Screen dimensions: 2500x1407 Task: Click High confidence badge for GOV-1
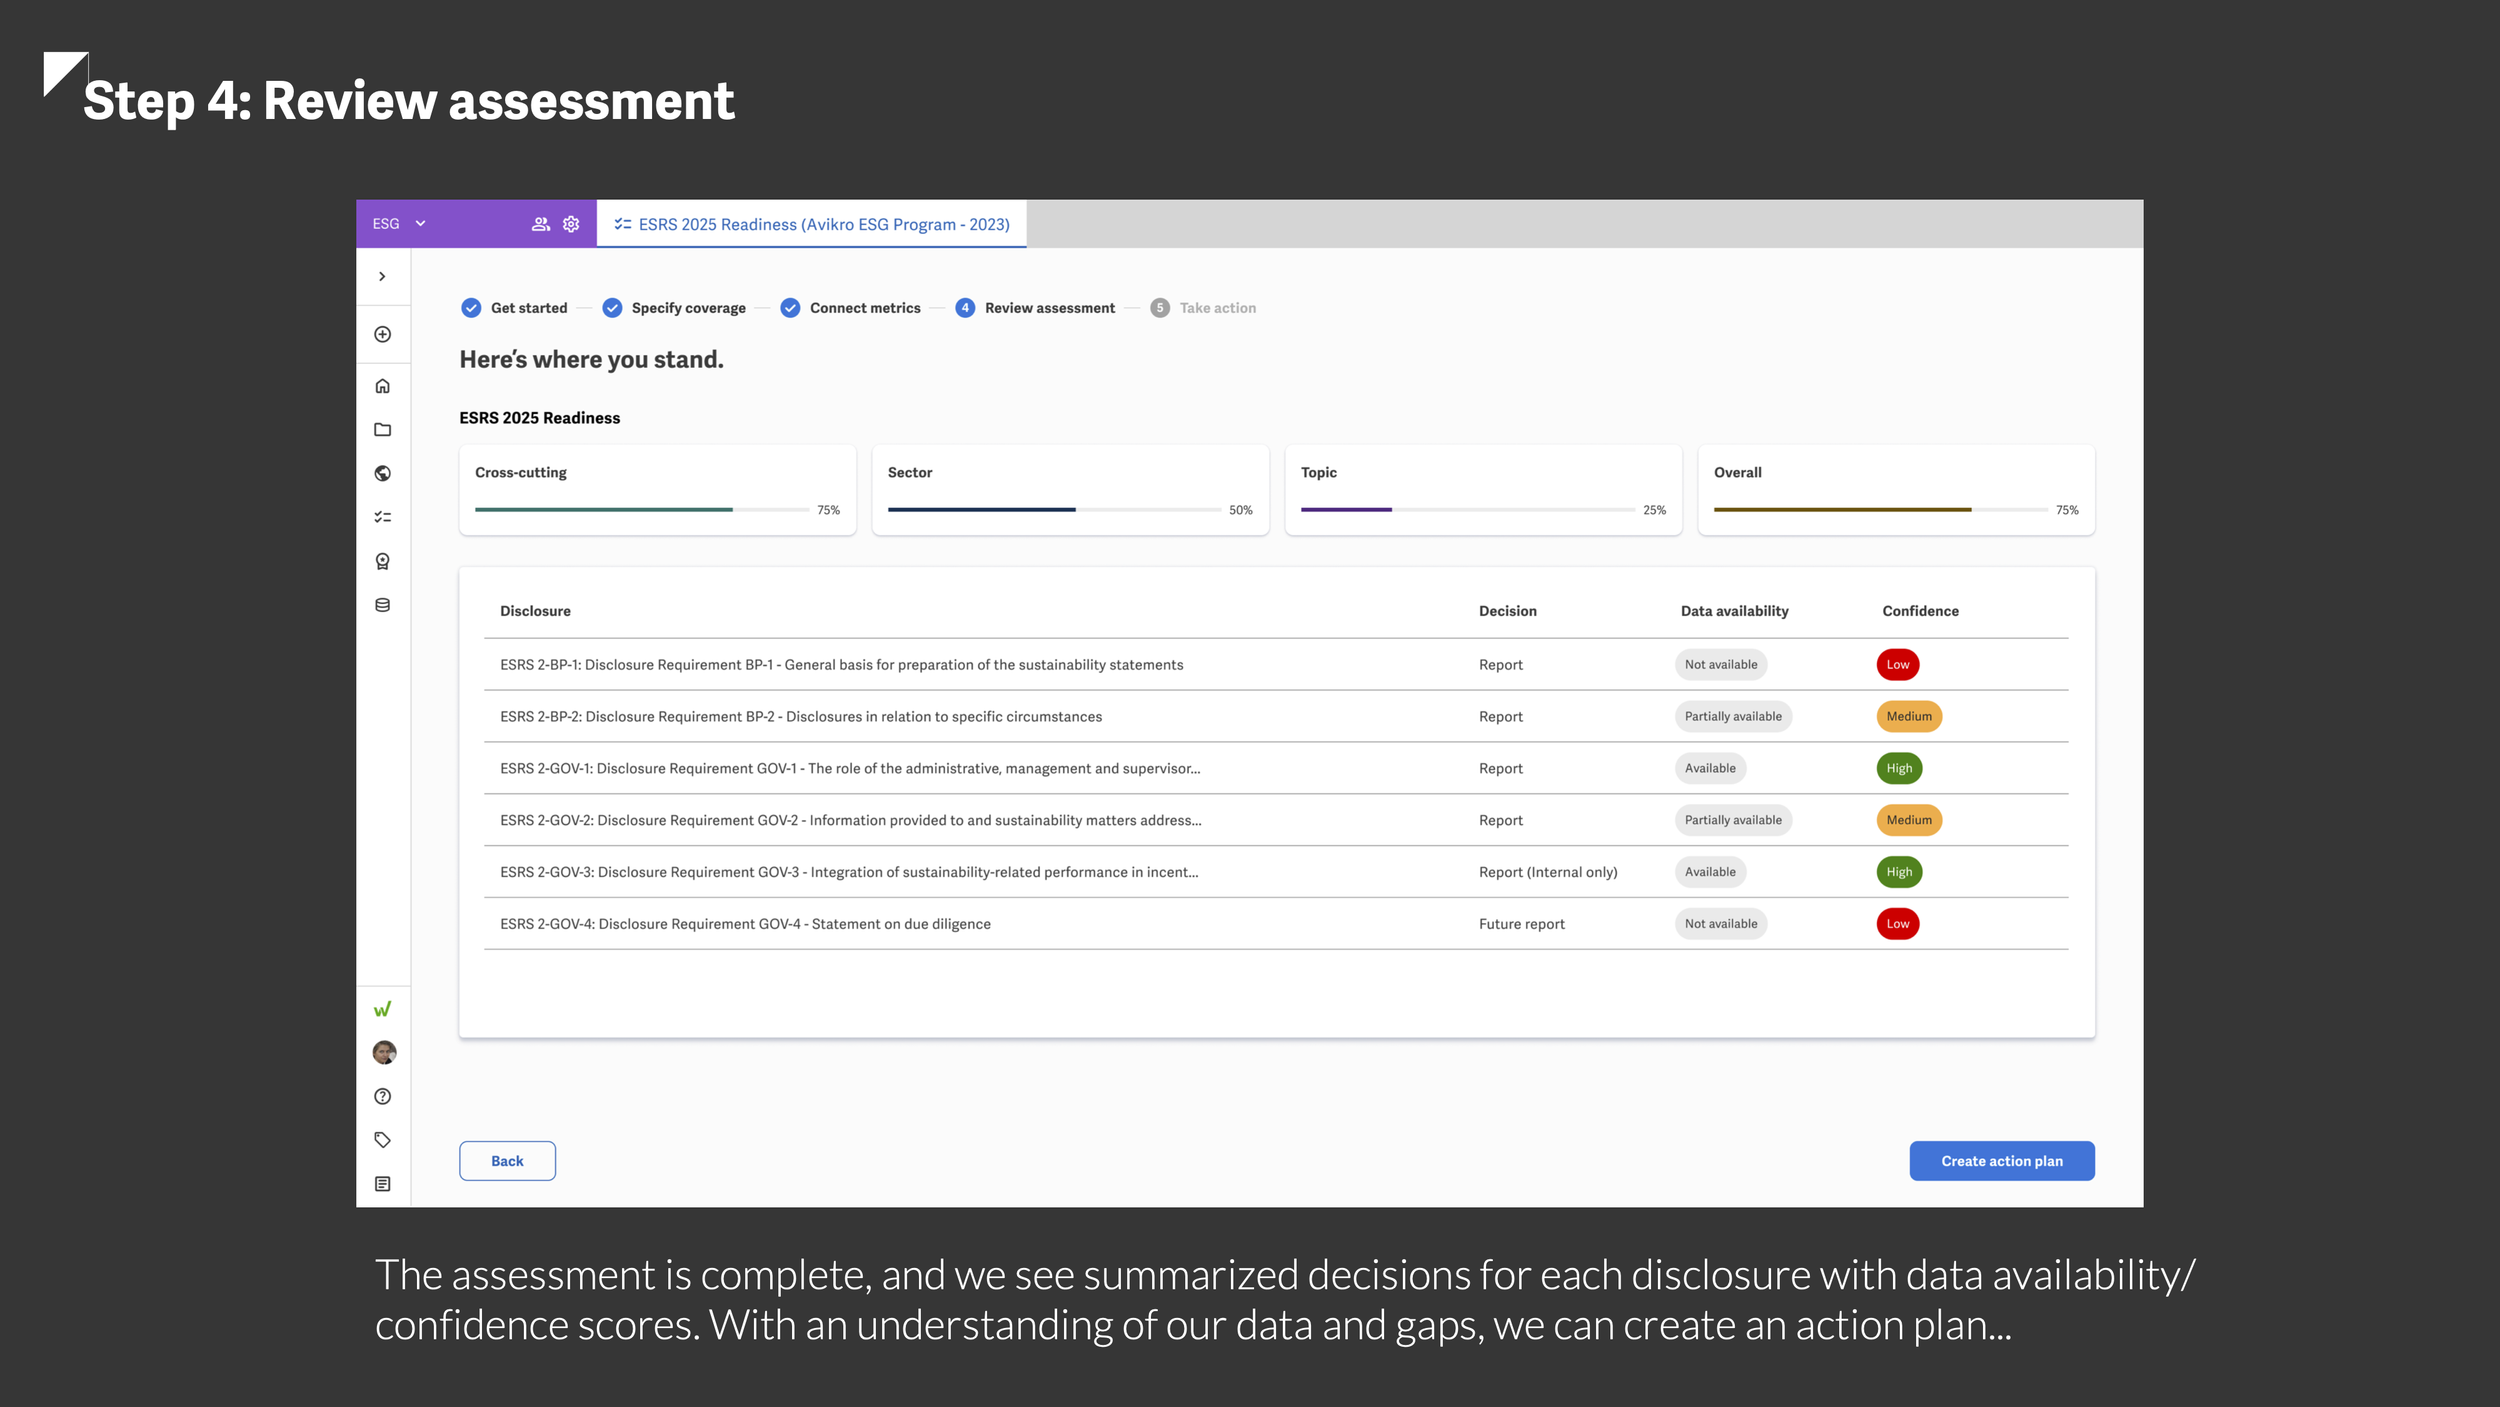(x=1899, y=769)
